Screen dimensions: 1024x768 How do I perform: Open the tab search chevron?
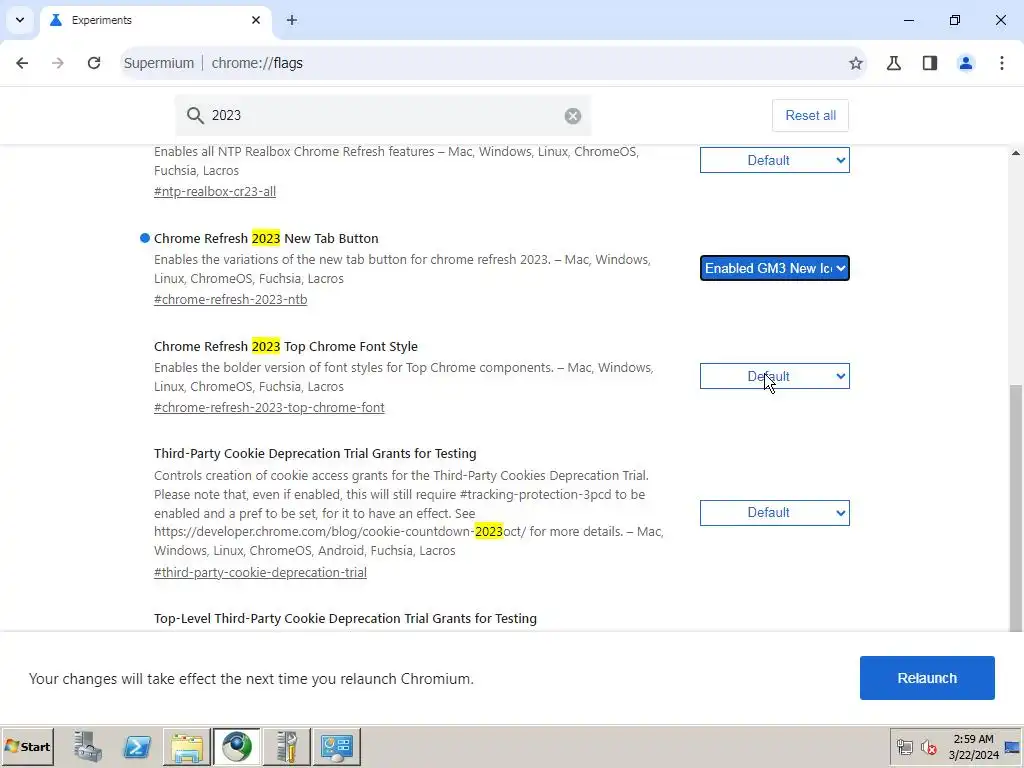click(x=20, y=20)
